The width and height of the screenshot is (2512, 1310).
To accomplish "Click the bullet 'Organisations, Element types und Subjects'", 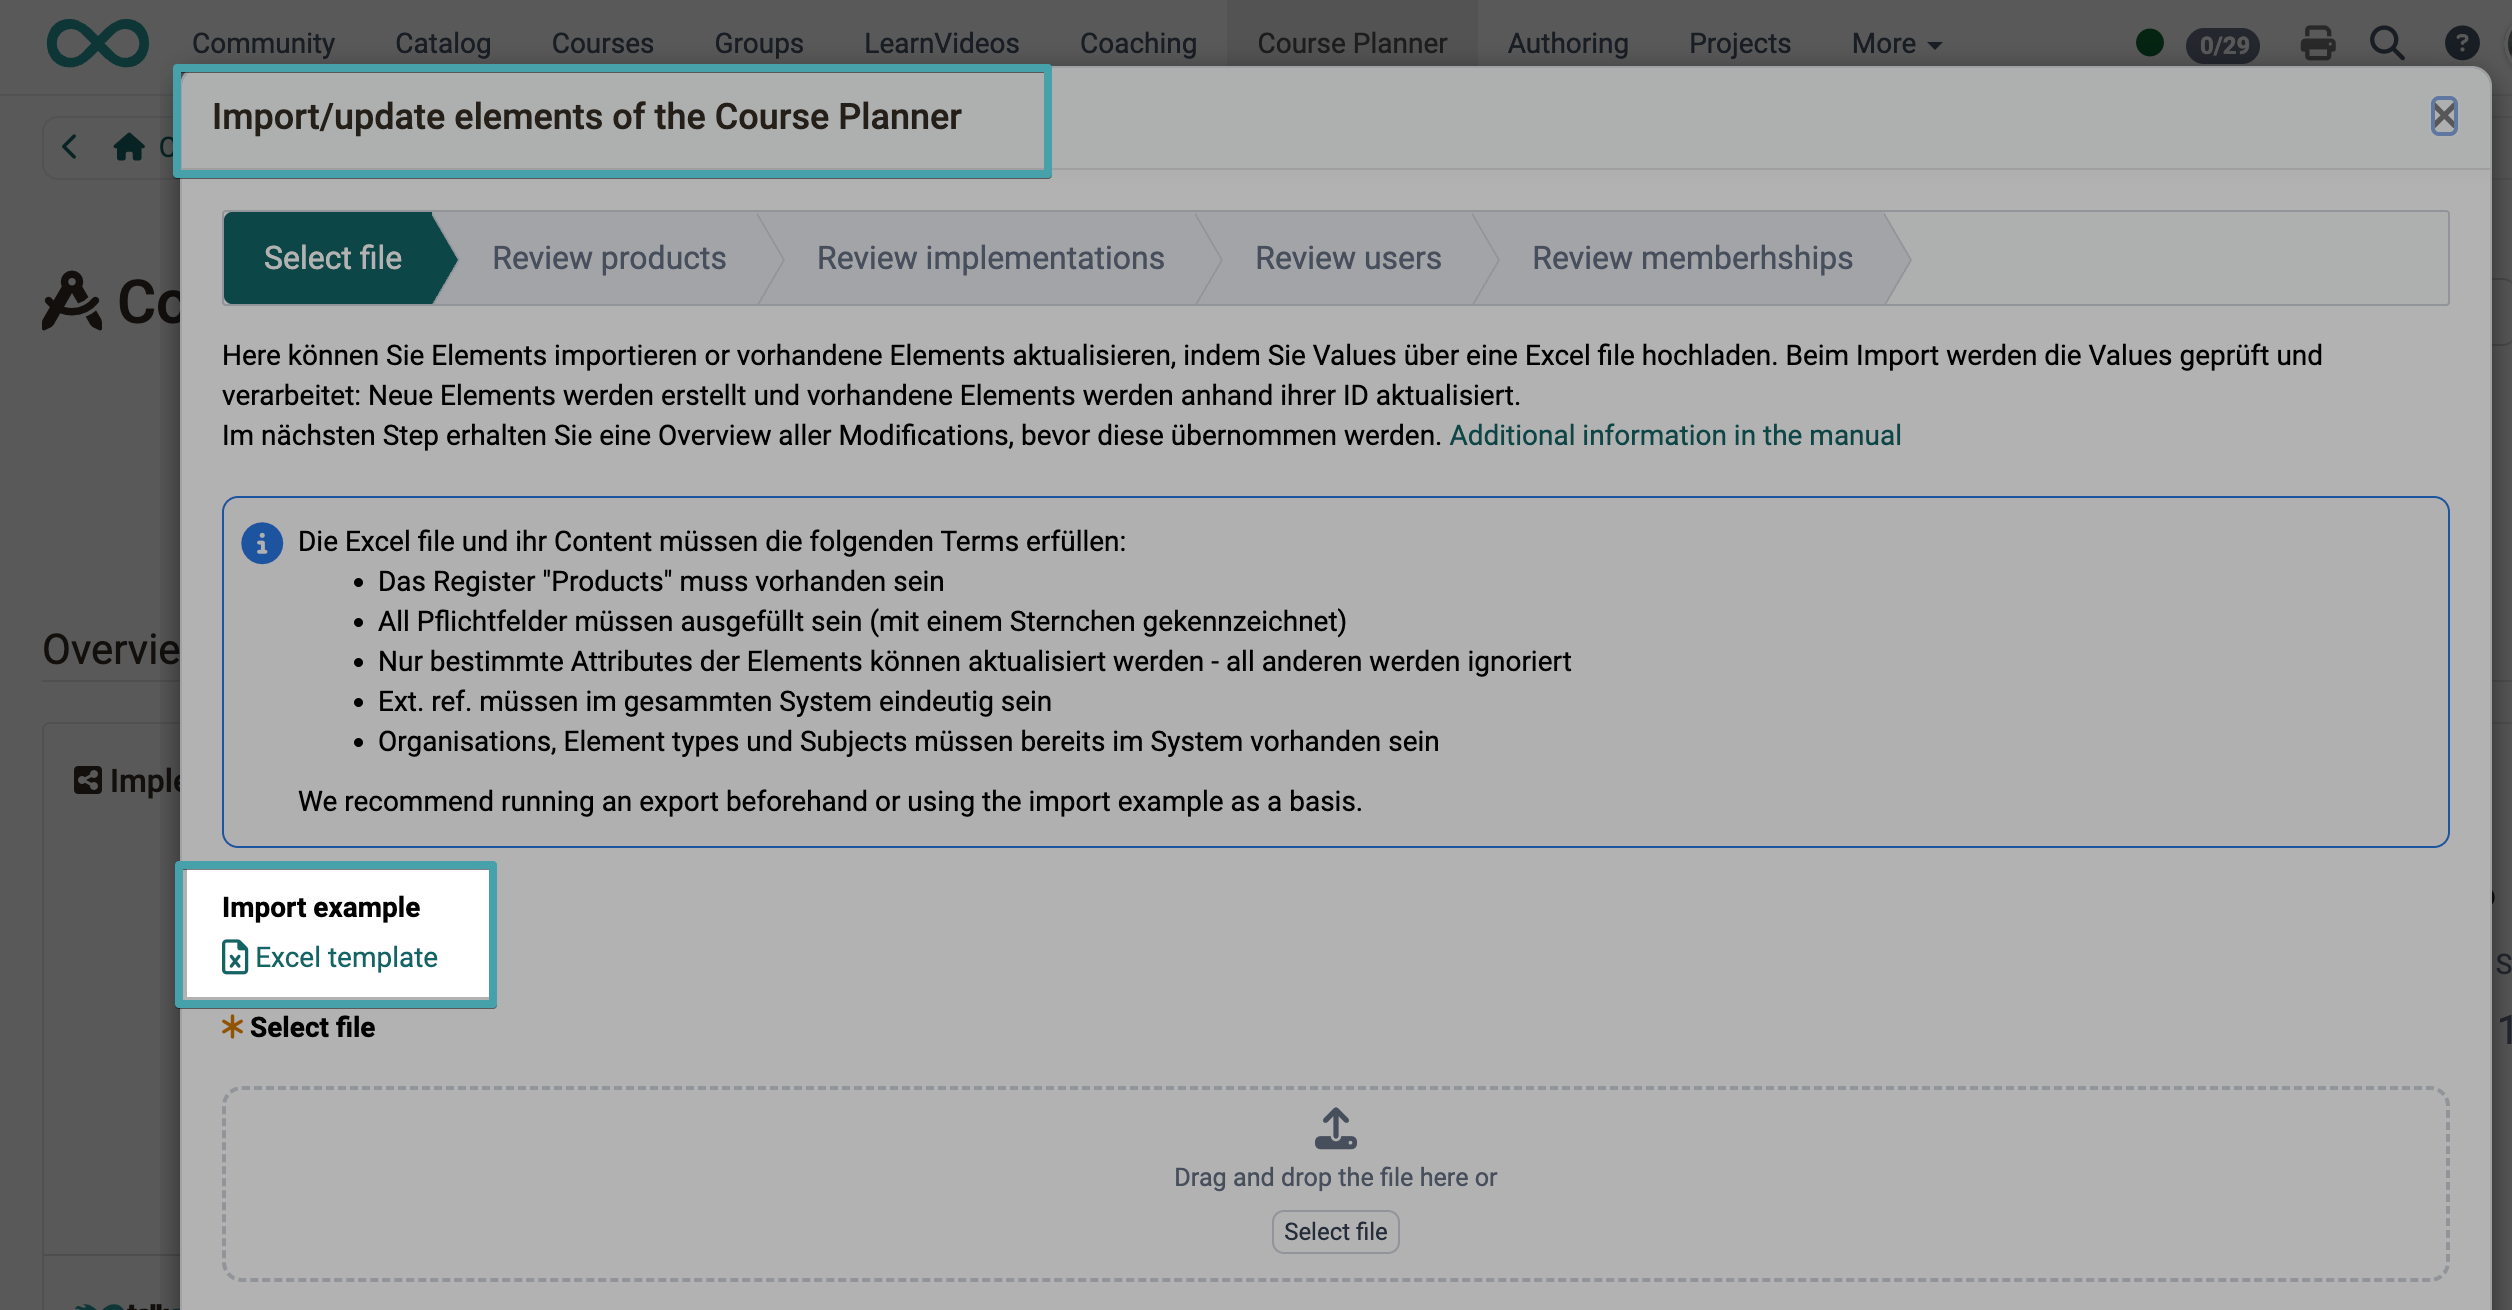I will [x=908, y=741].
